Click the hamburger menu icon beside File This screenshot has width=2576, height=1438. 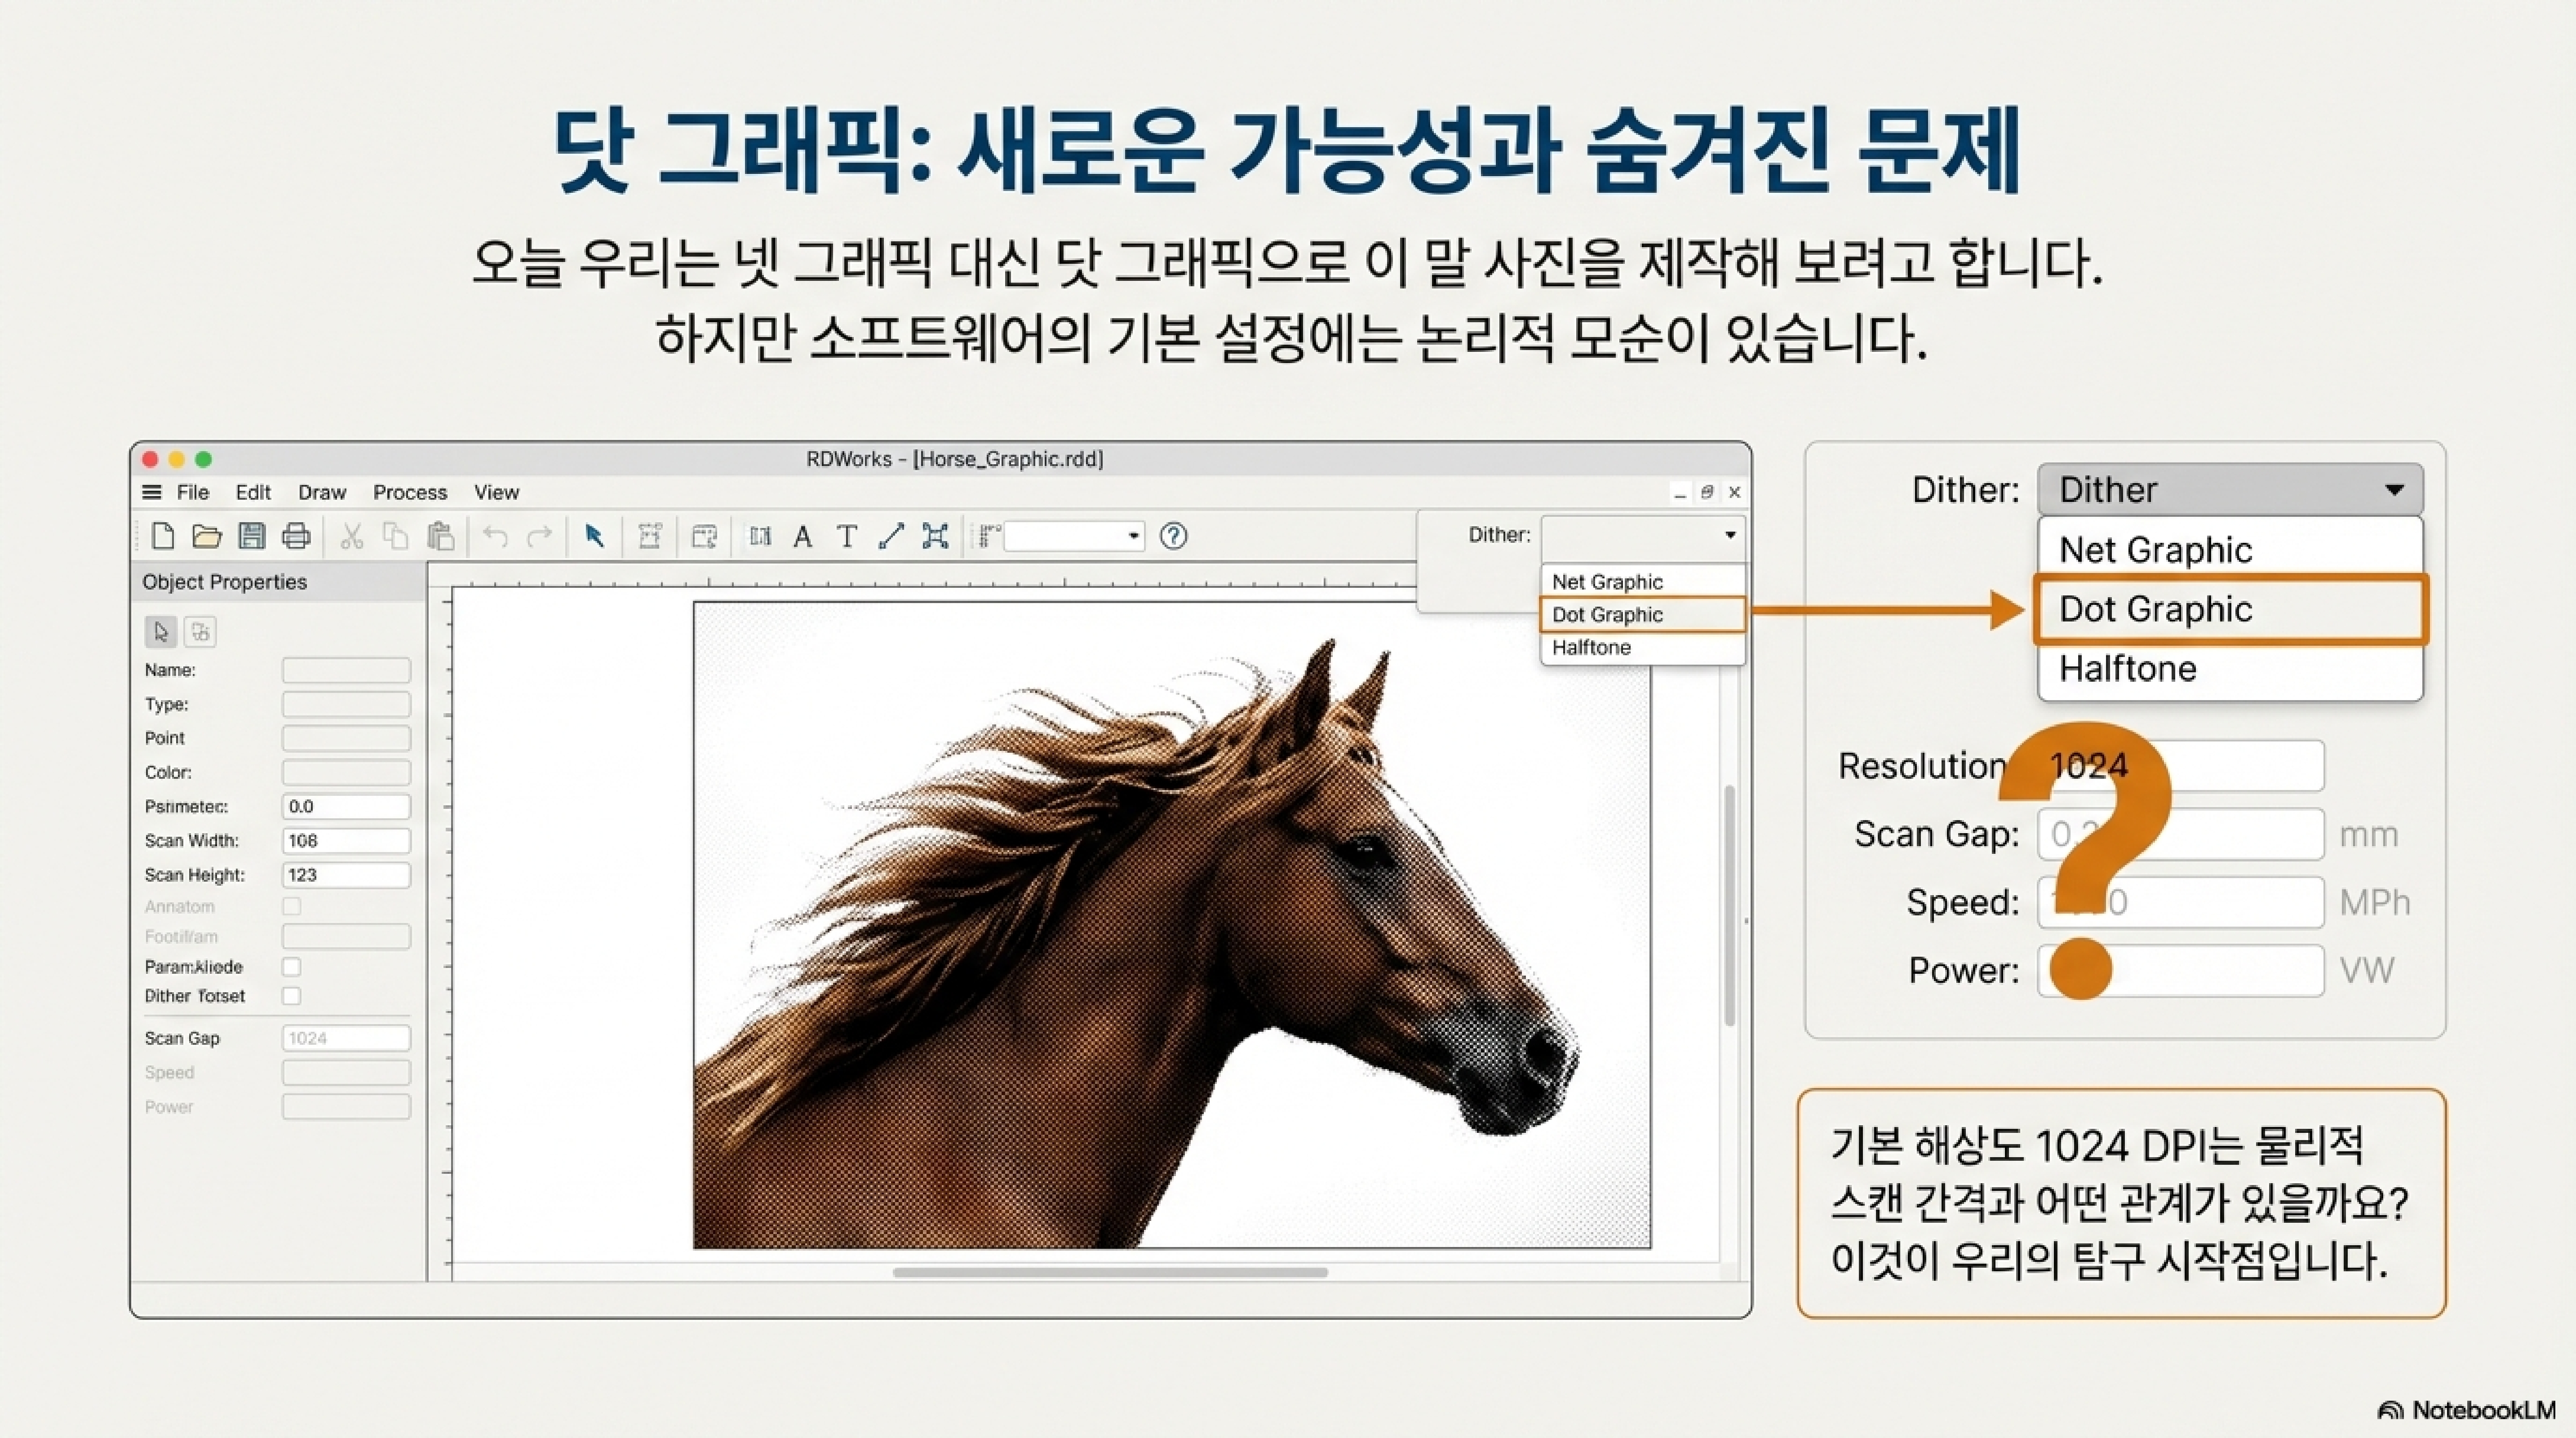pyautogui.click(x=152, y=492)
